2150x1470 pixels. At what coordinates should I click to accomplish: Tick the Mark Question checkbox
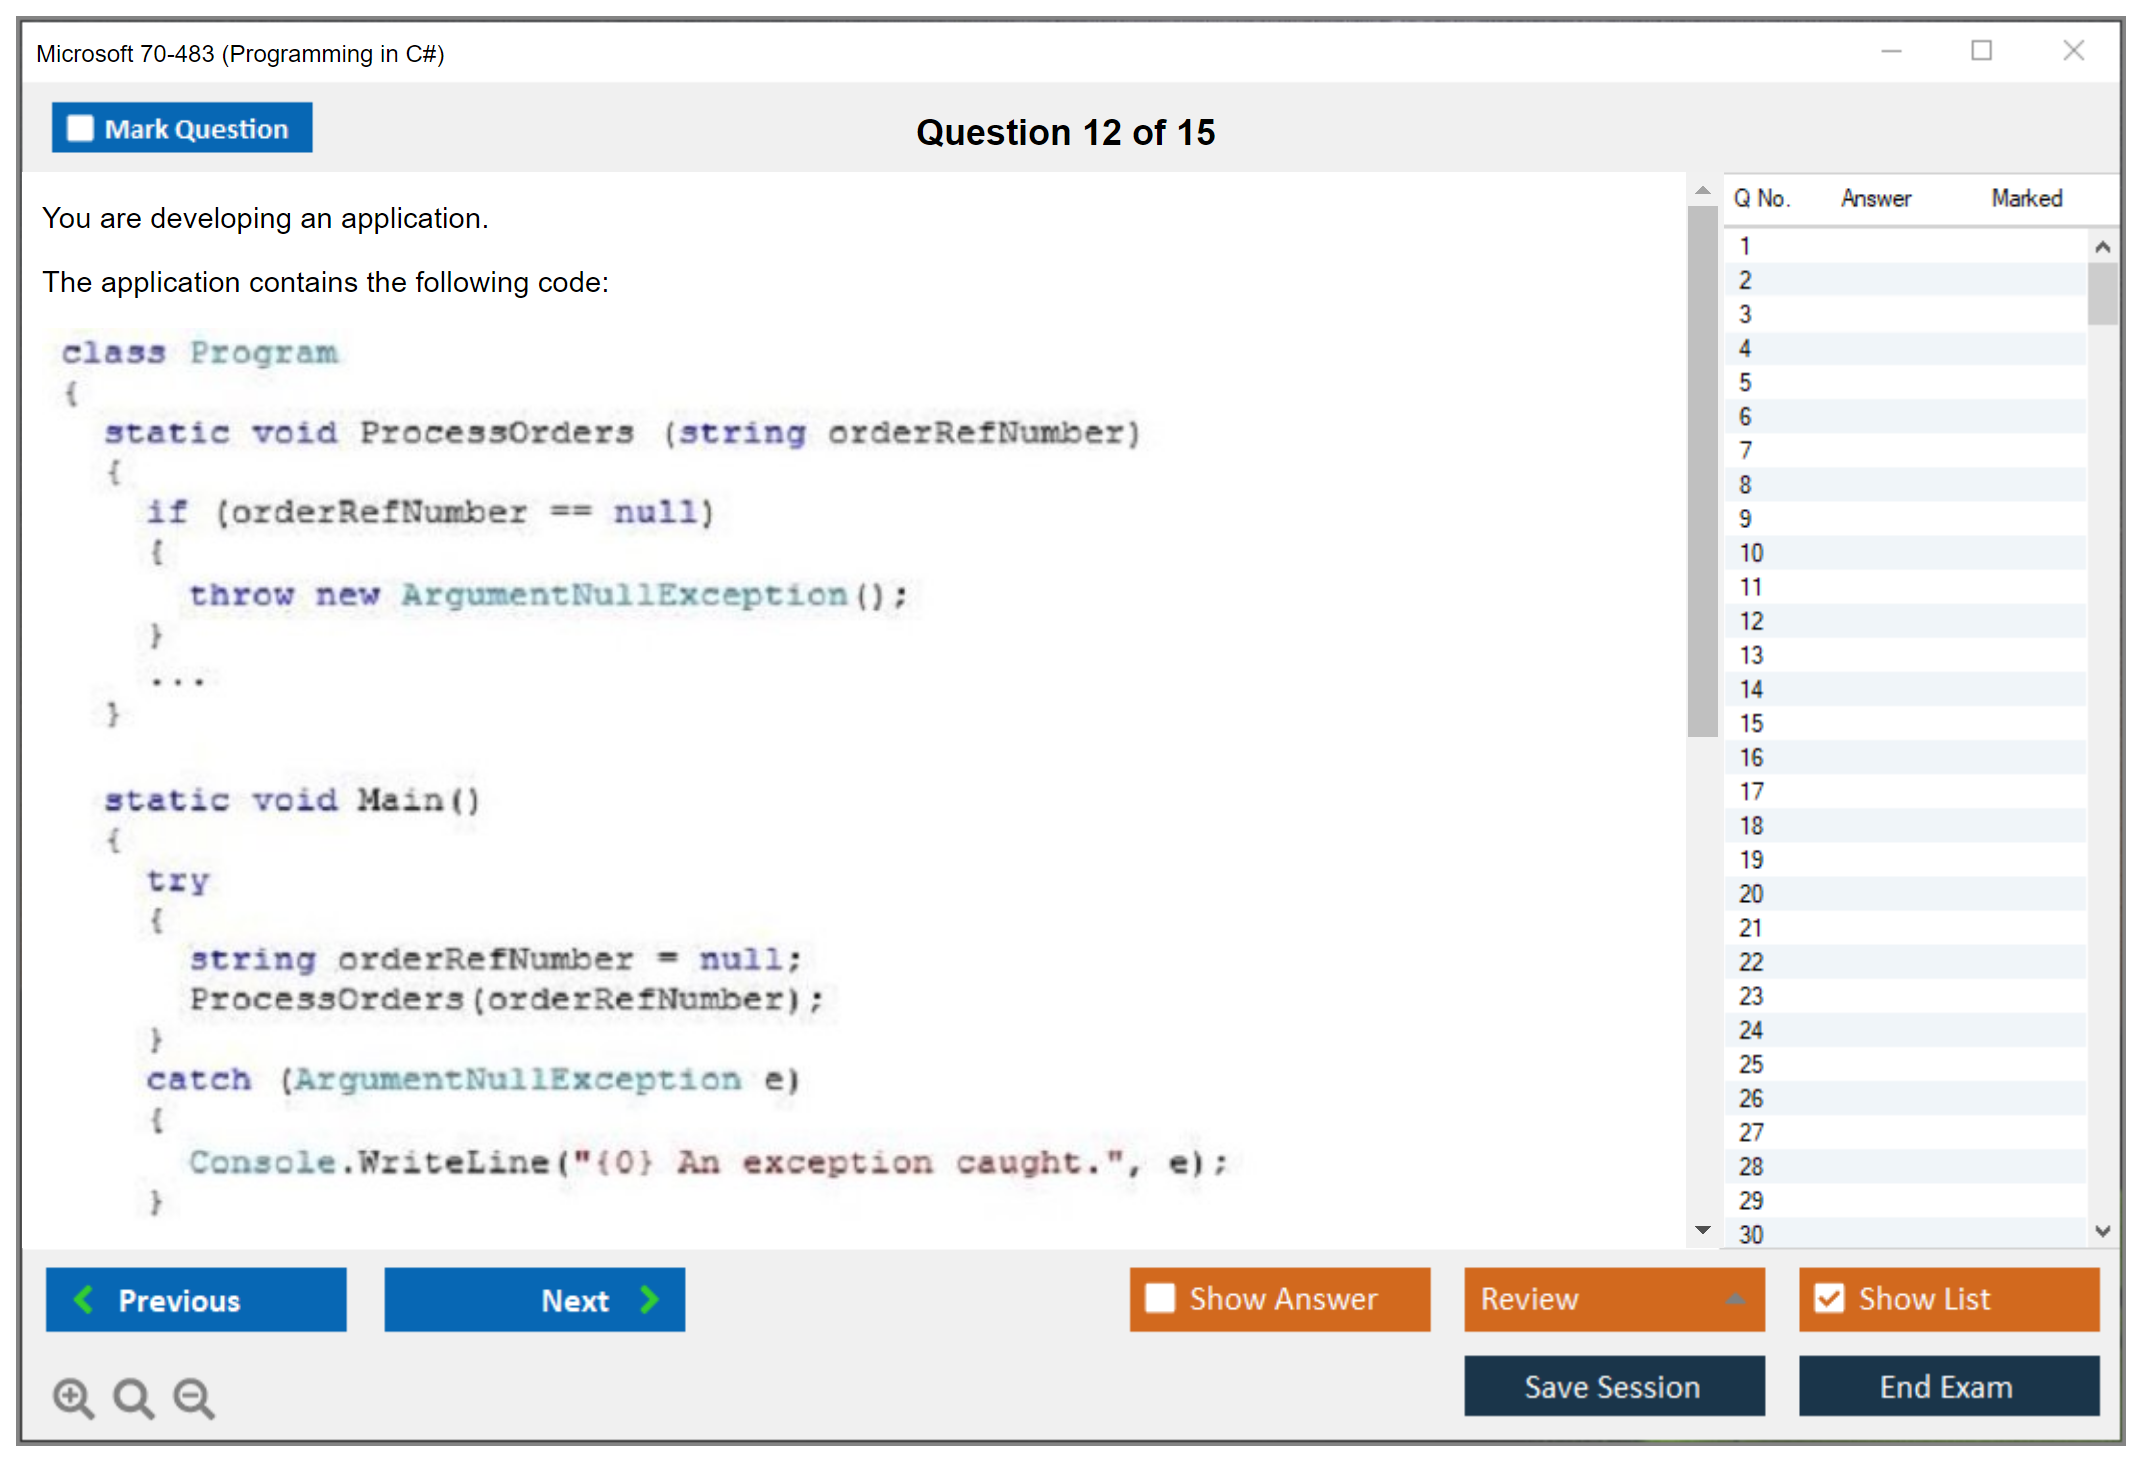80,128
